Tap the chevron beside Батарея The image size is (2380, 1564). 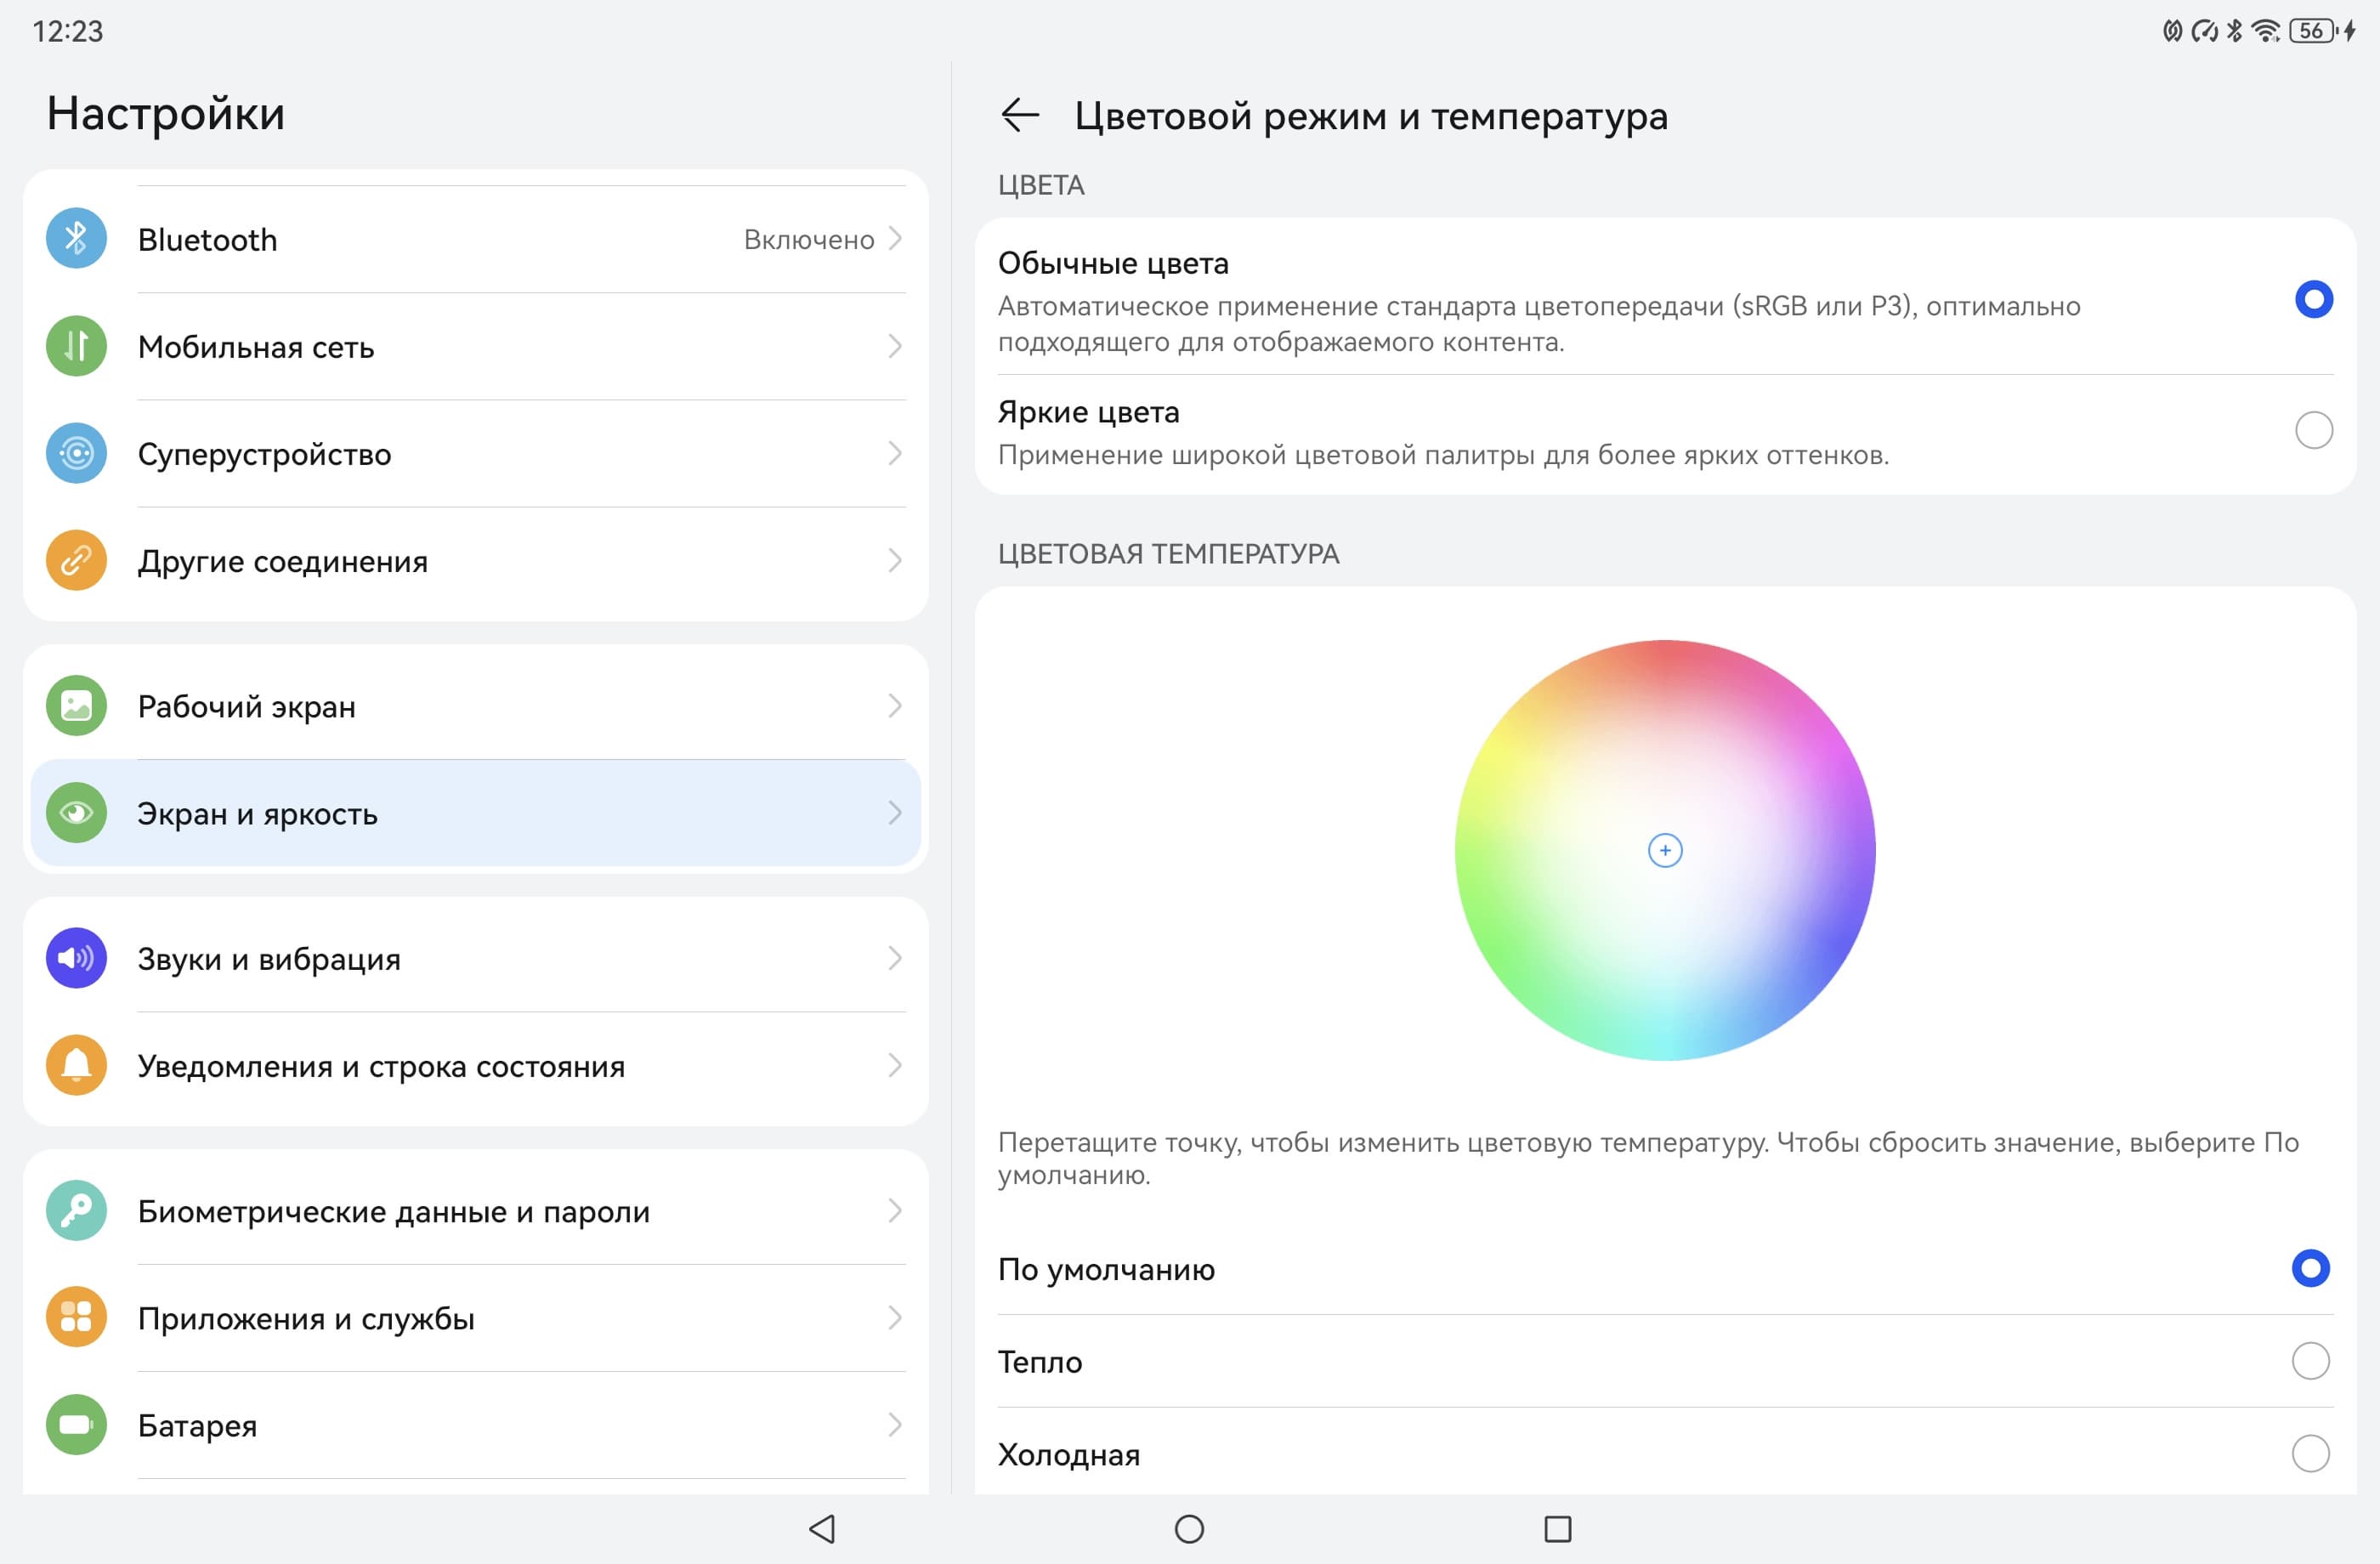pos(895,1424)
